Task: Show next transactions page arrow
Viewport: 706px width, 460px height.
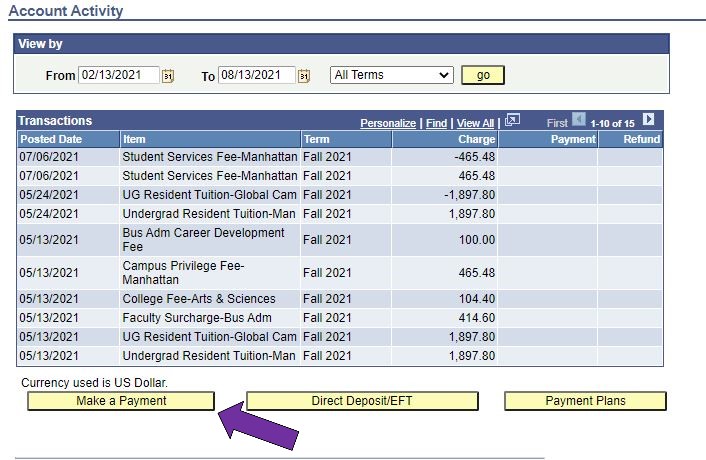Action: (x=648, y=119)
